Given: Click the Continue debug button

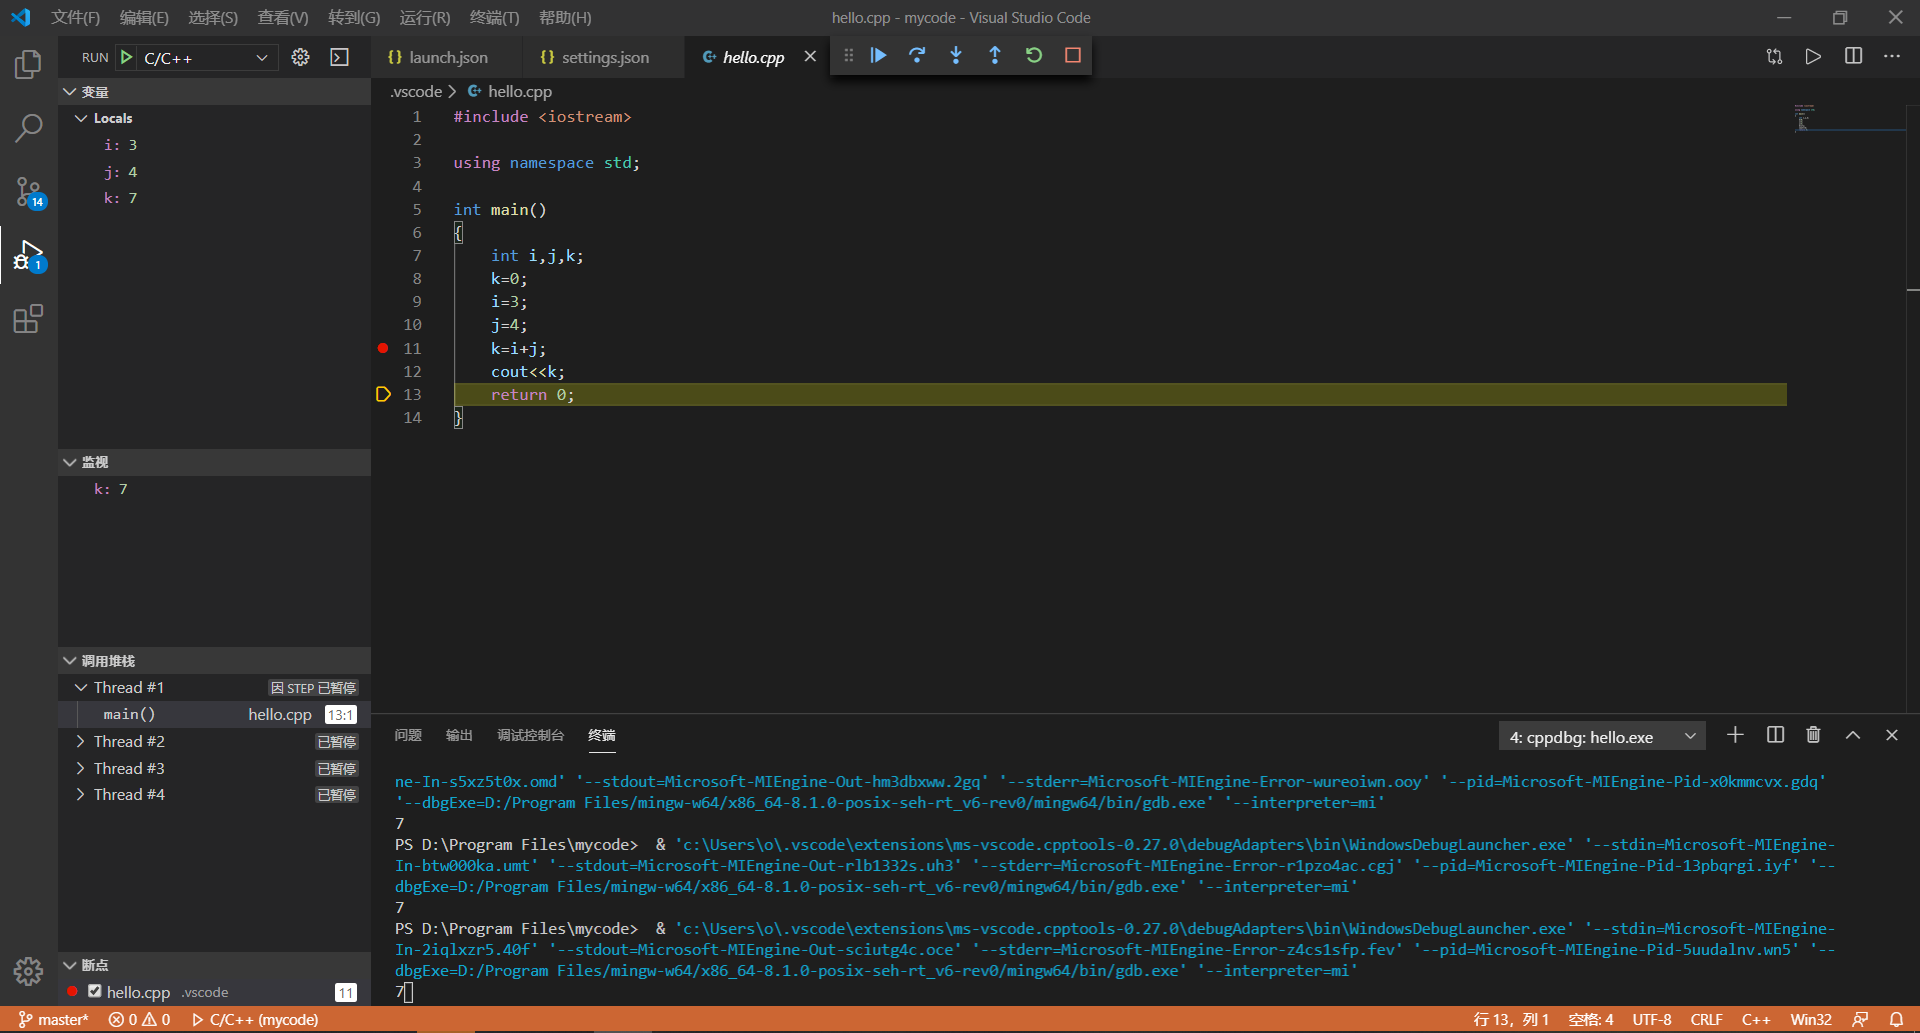Looking at the screenshot, I should (878, 56).
